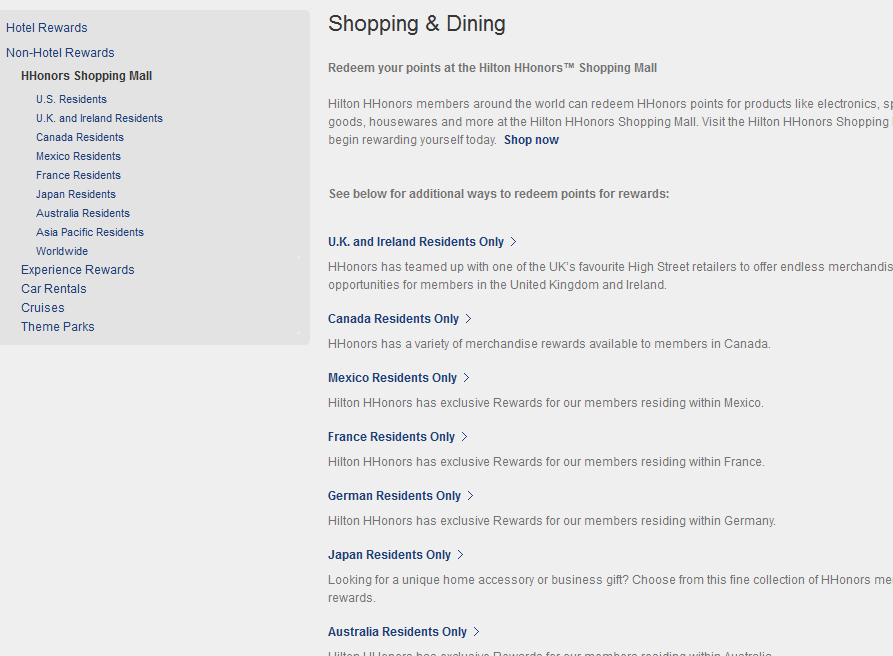Image resolution: width=893 pixels, height=656 pixels.
Task: Click chevron next to France Residents Only
Action: pos(464,437)
